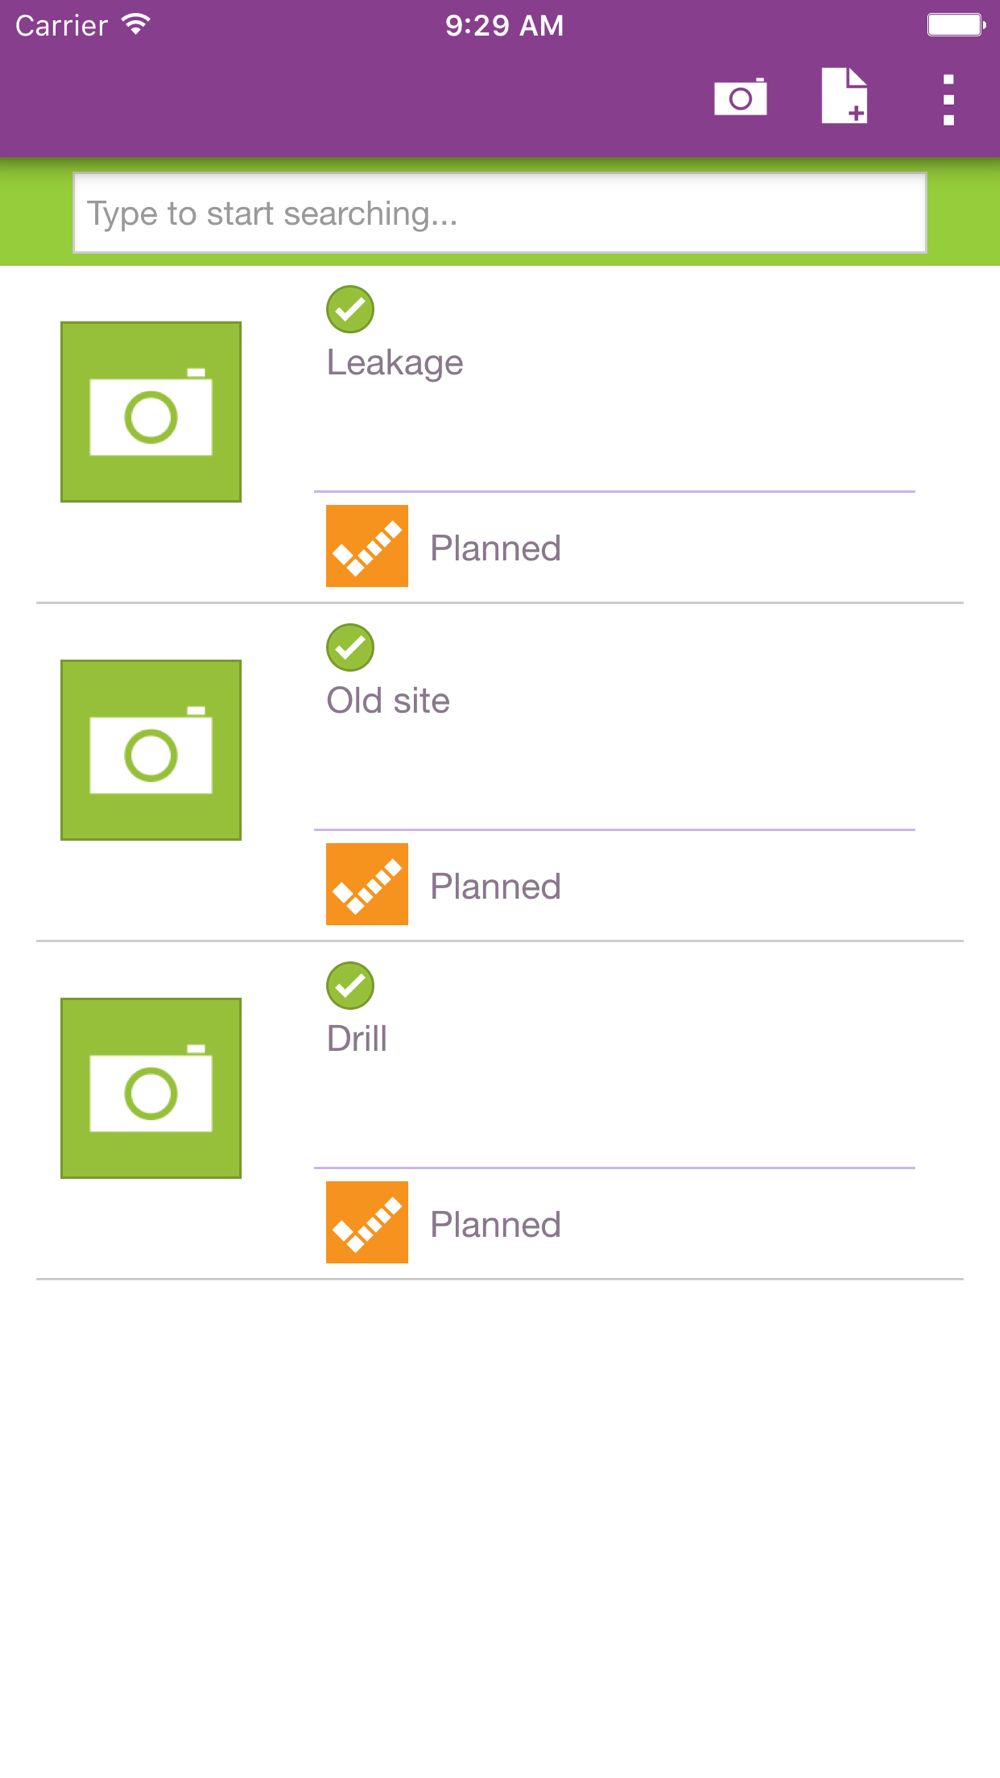This screenshot has width=1000, height=1778.
Task: Toggle the green checkmark above Drill
Action: tap(350, 985)
